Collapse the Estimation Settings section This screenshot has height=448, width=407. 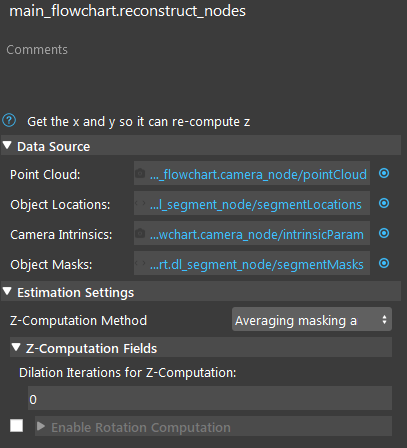tap(7, 291)
